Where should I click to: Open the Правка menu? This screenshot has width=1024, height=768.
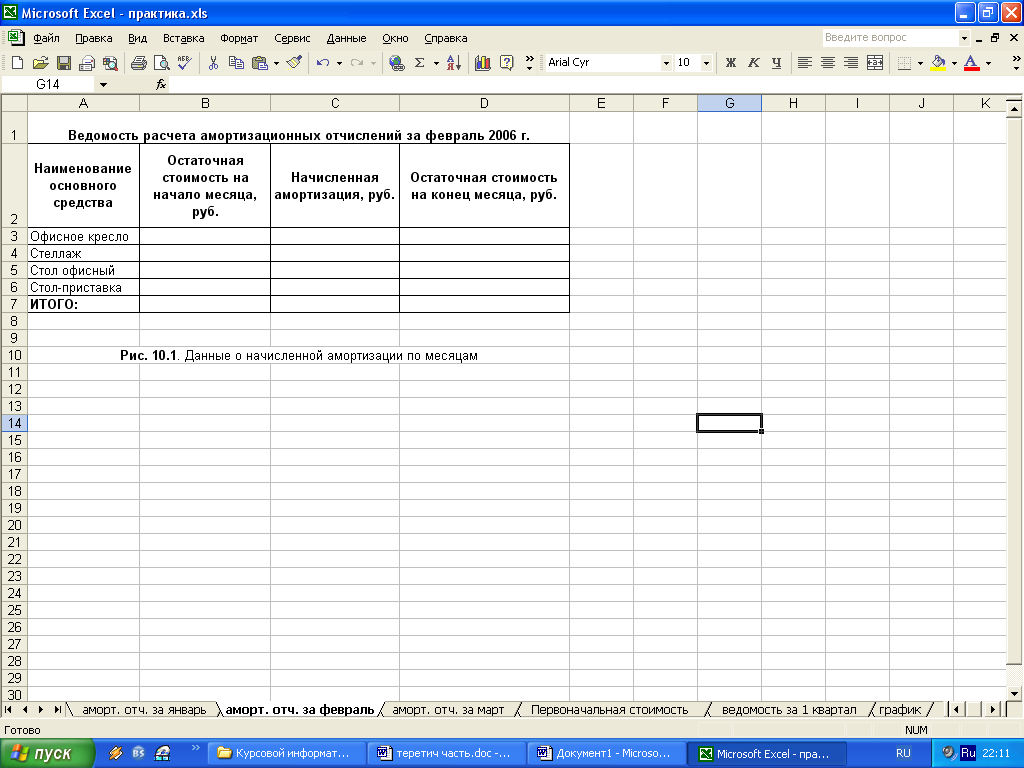93,38
